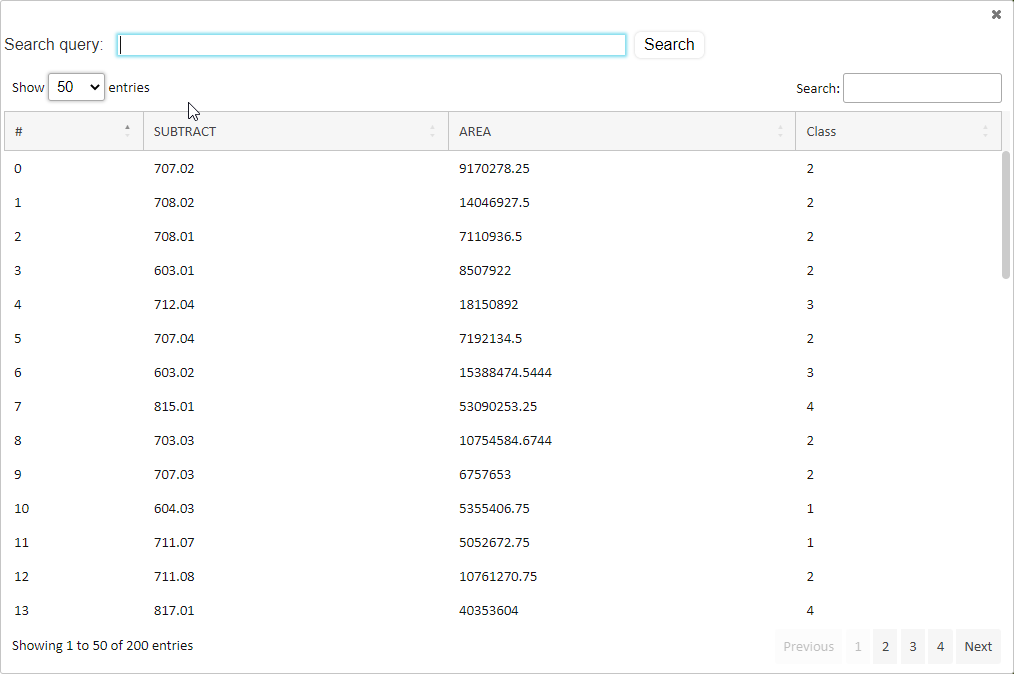Select SUBTRACT value 603.01
The height and width of the screenshot is (674, 1014).
(174, 270)
